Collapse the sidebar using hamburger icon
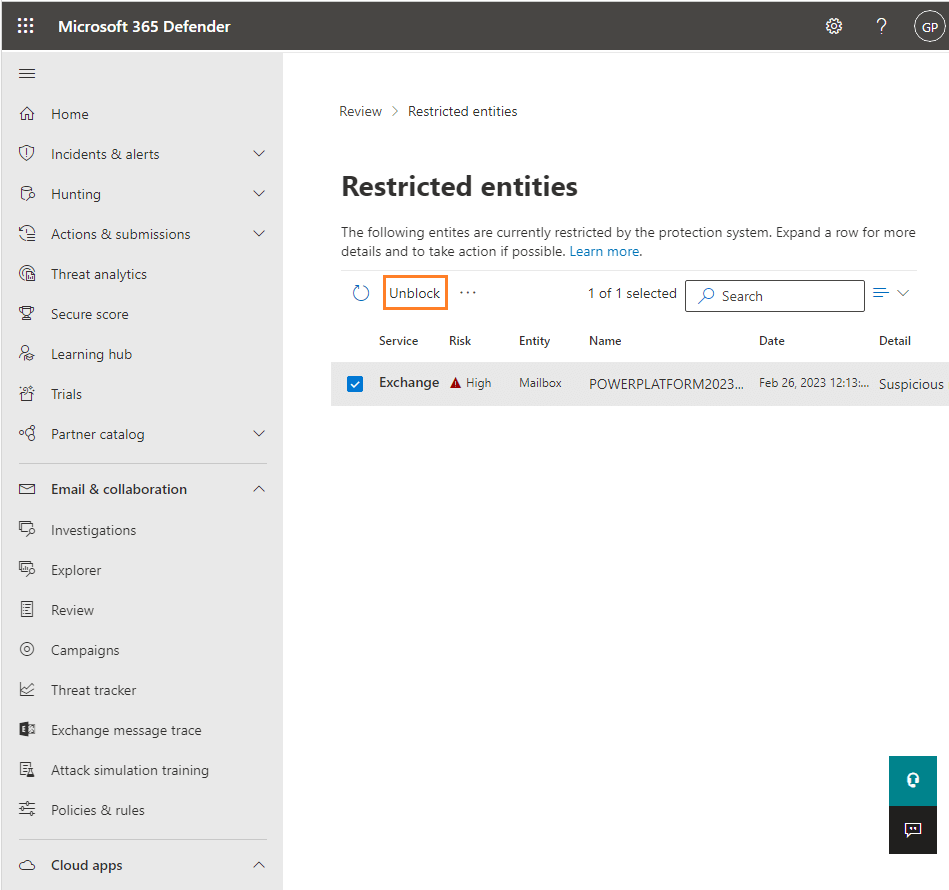 coord(27,74)
